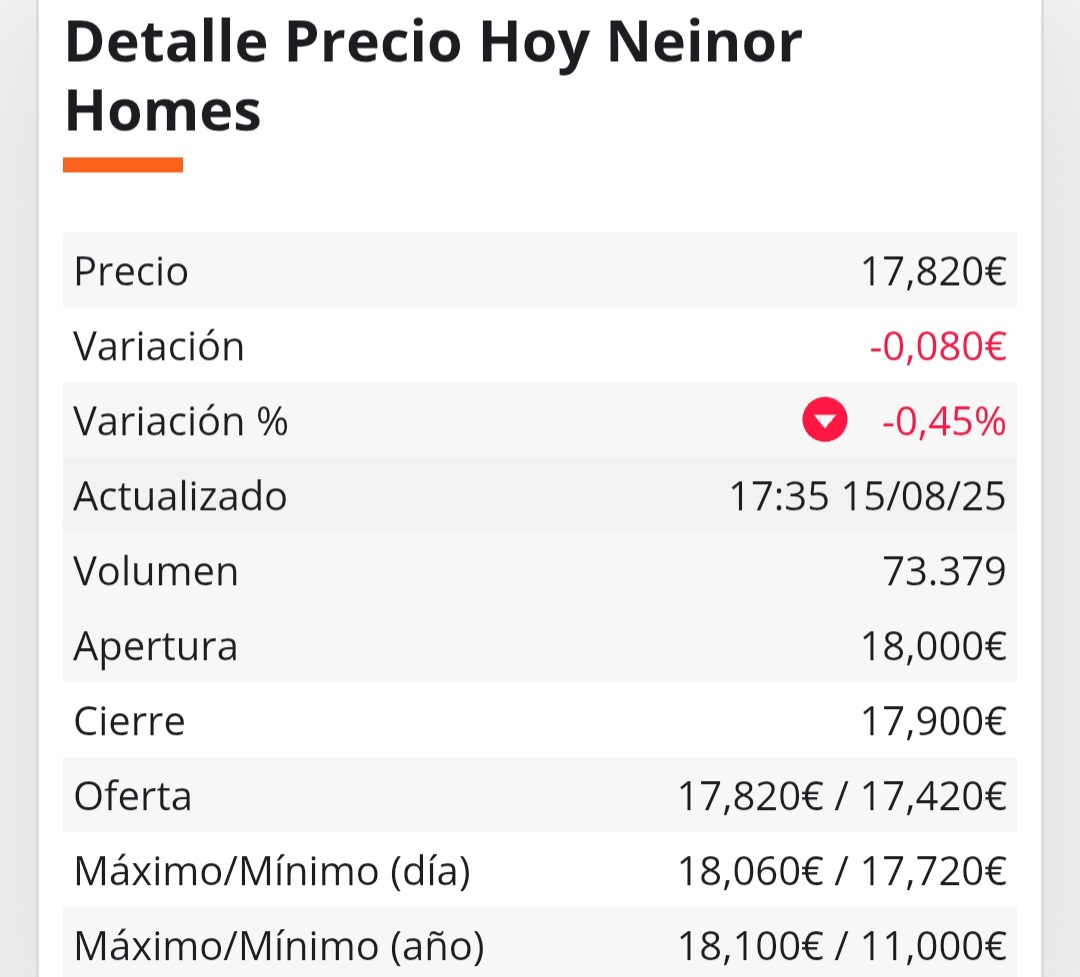Image resolution: width=1080 pixels, height=977 pixels.
Task: Click the yearly Máximo/Mínimo values
Action: pyautogui.click(x=842, y=946)
